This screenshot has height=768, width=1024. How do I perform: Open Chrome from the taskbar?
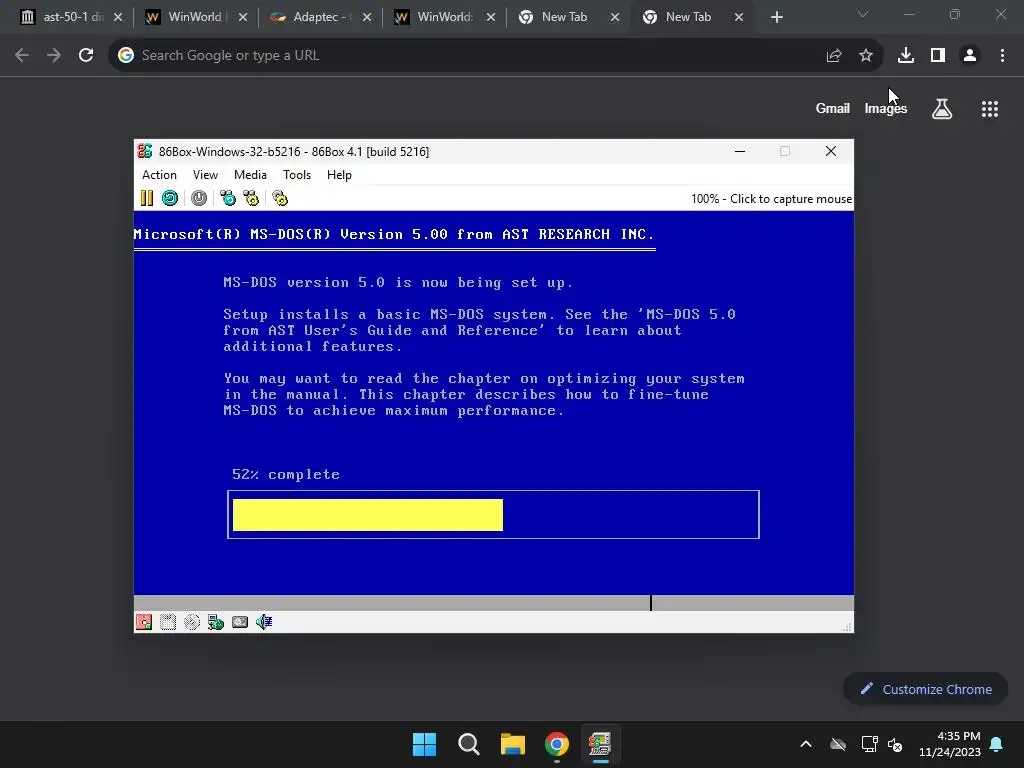[x=557, y=744]
